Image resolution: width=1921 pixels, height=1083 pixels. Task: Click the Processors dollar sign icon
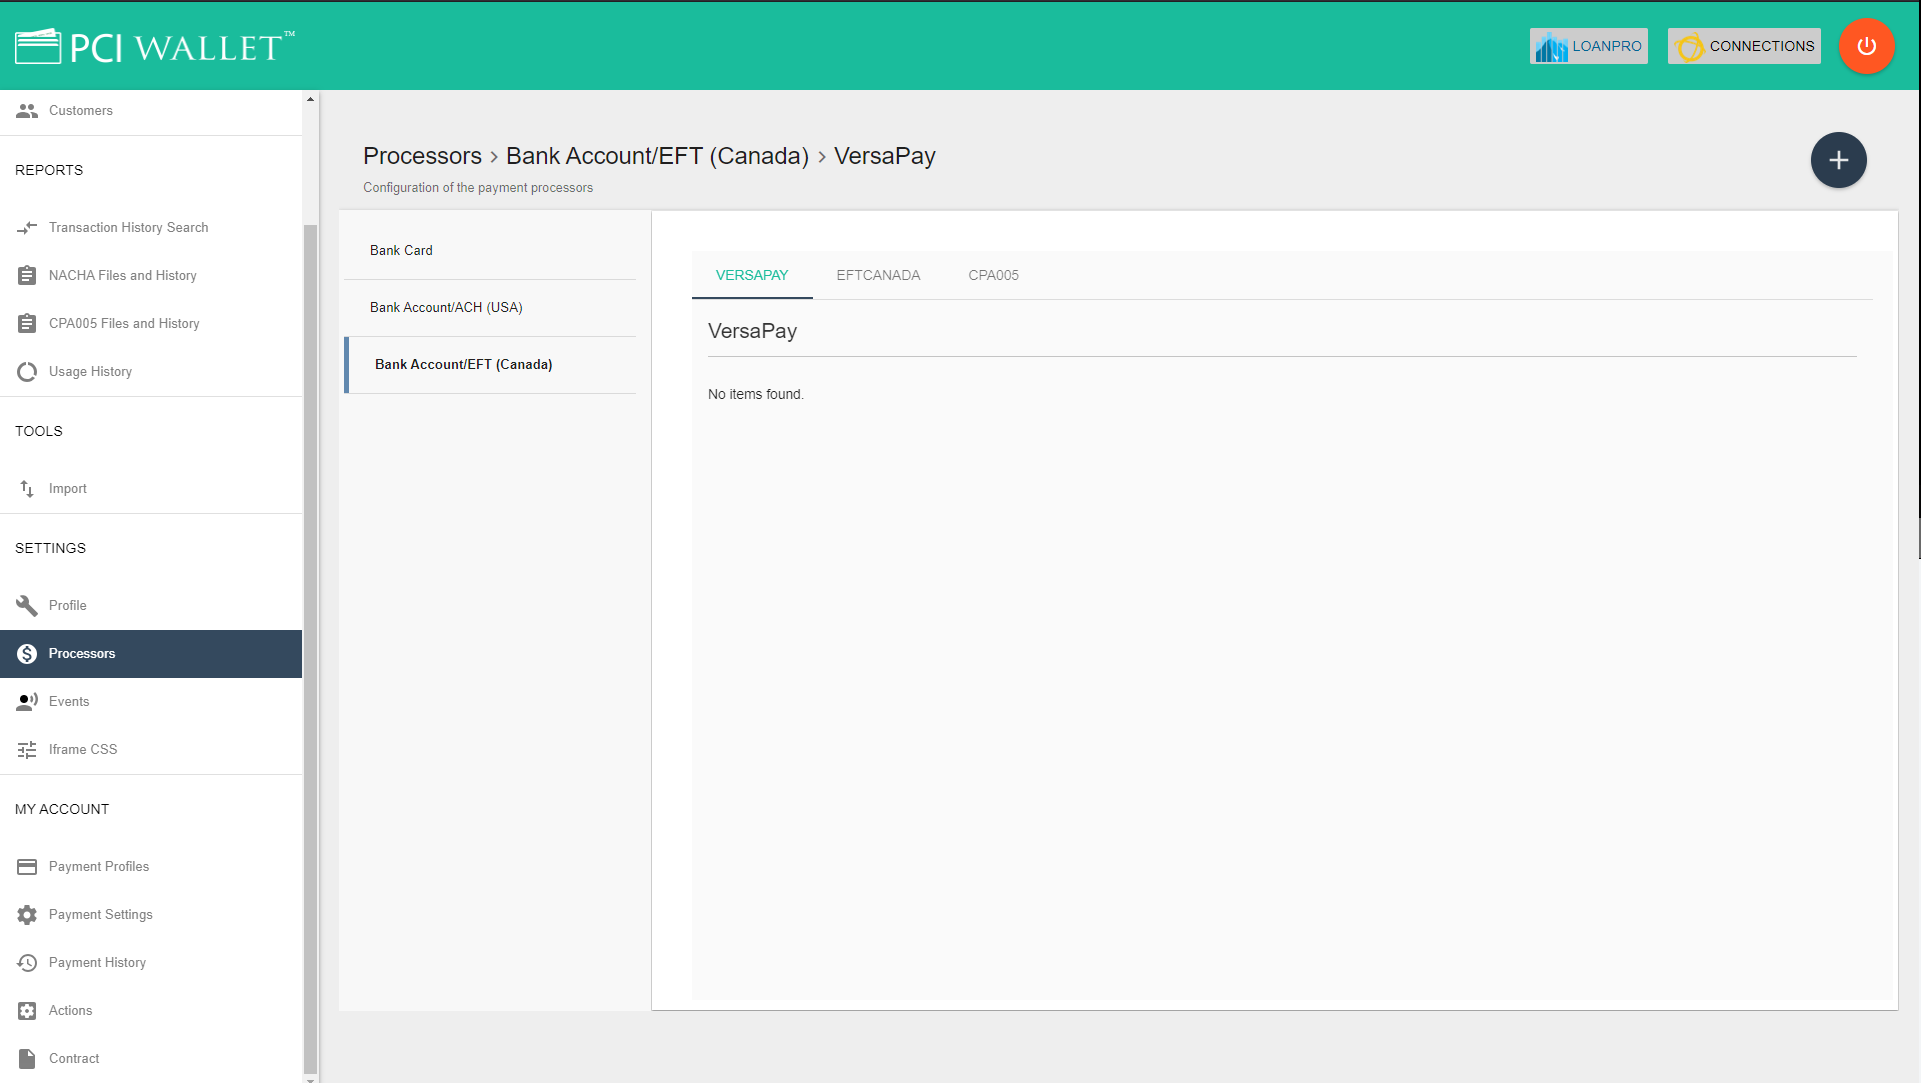click(x=27, y=654)
